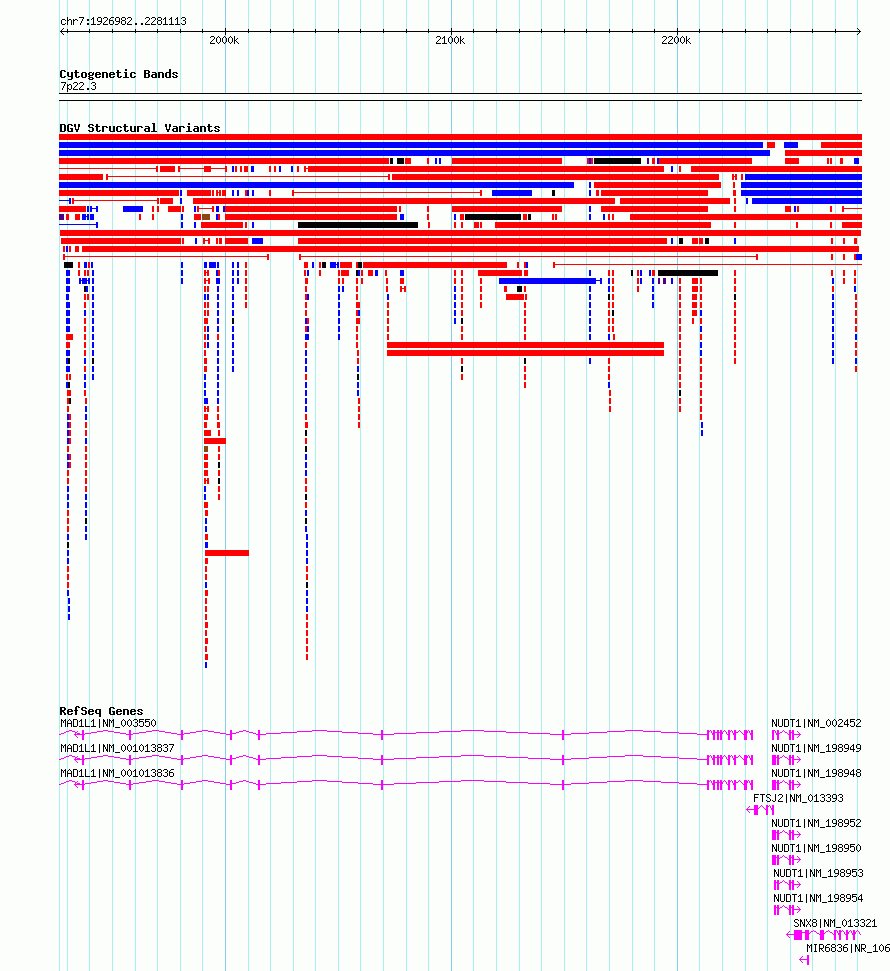Click the MAD1L1 NM_003550 gene model line
The height and width of the screenshot is (971, 890).
click(x=406, y=735)
